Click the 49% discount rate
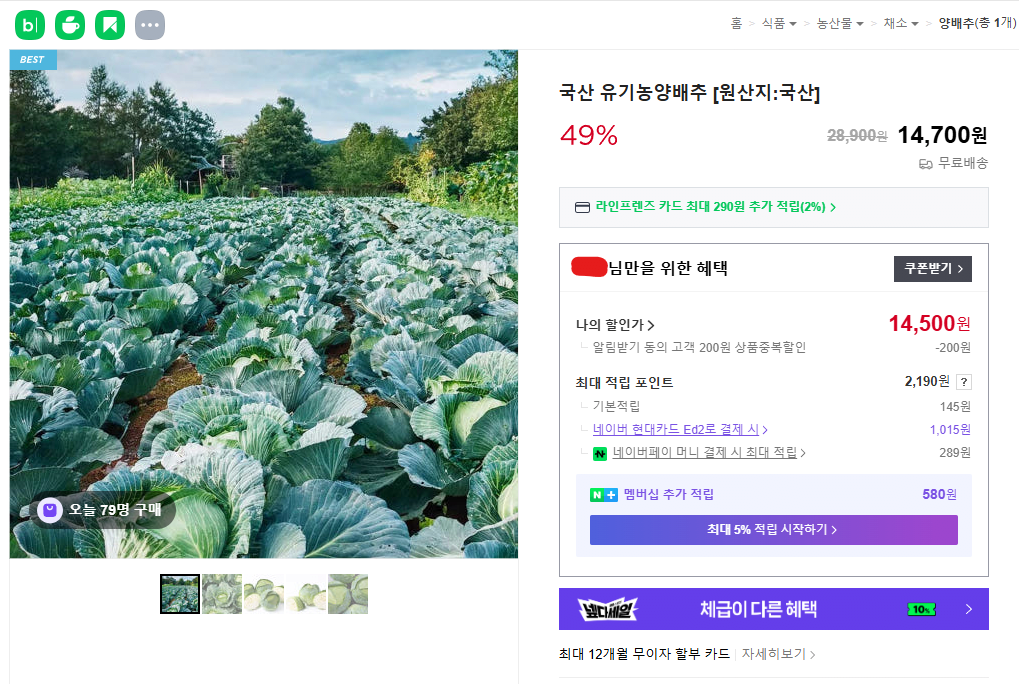The width and height of the screenshot is (1019, 684). tap(589, 136)
